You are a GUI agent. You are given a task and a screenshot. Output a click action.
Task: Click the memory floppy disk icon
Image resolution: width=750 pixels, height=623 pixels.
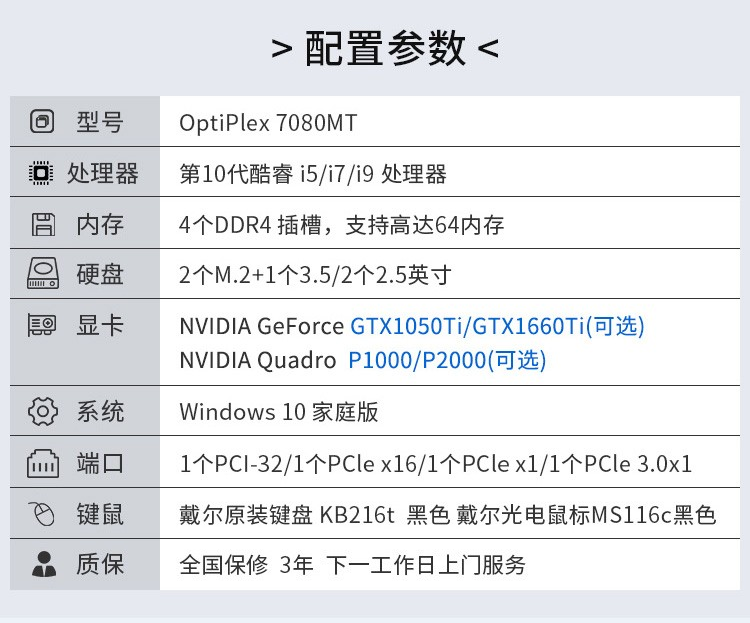pos(42,224)
